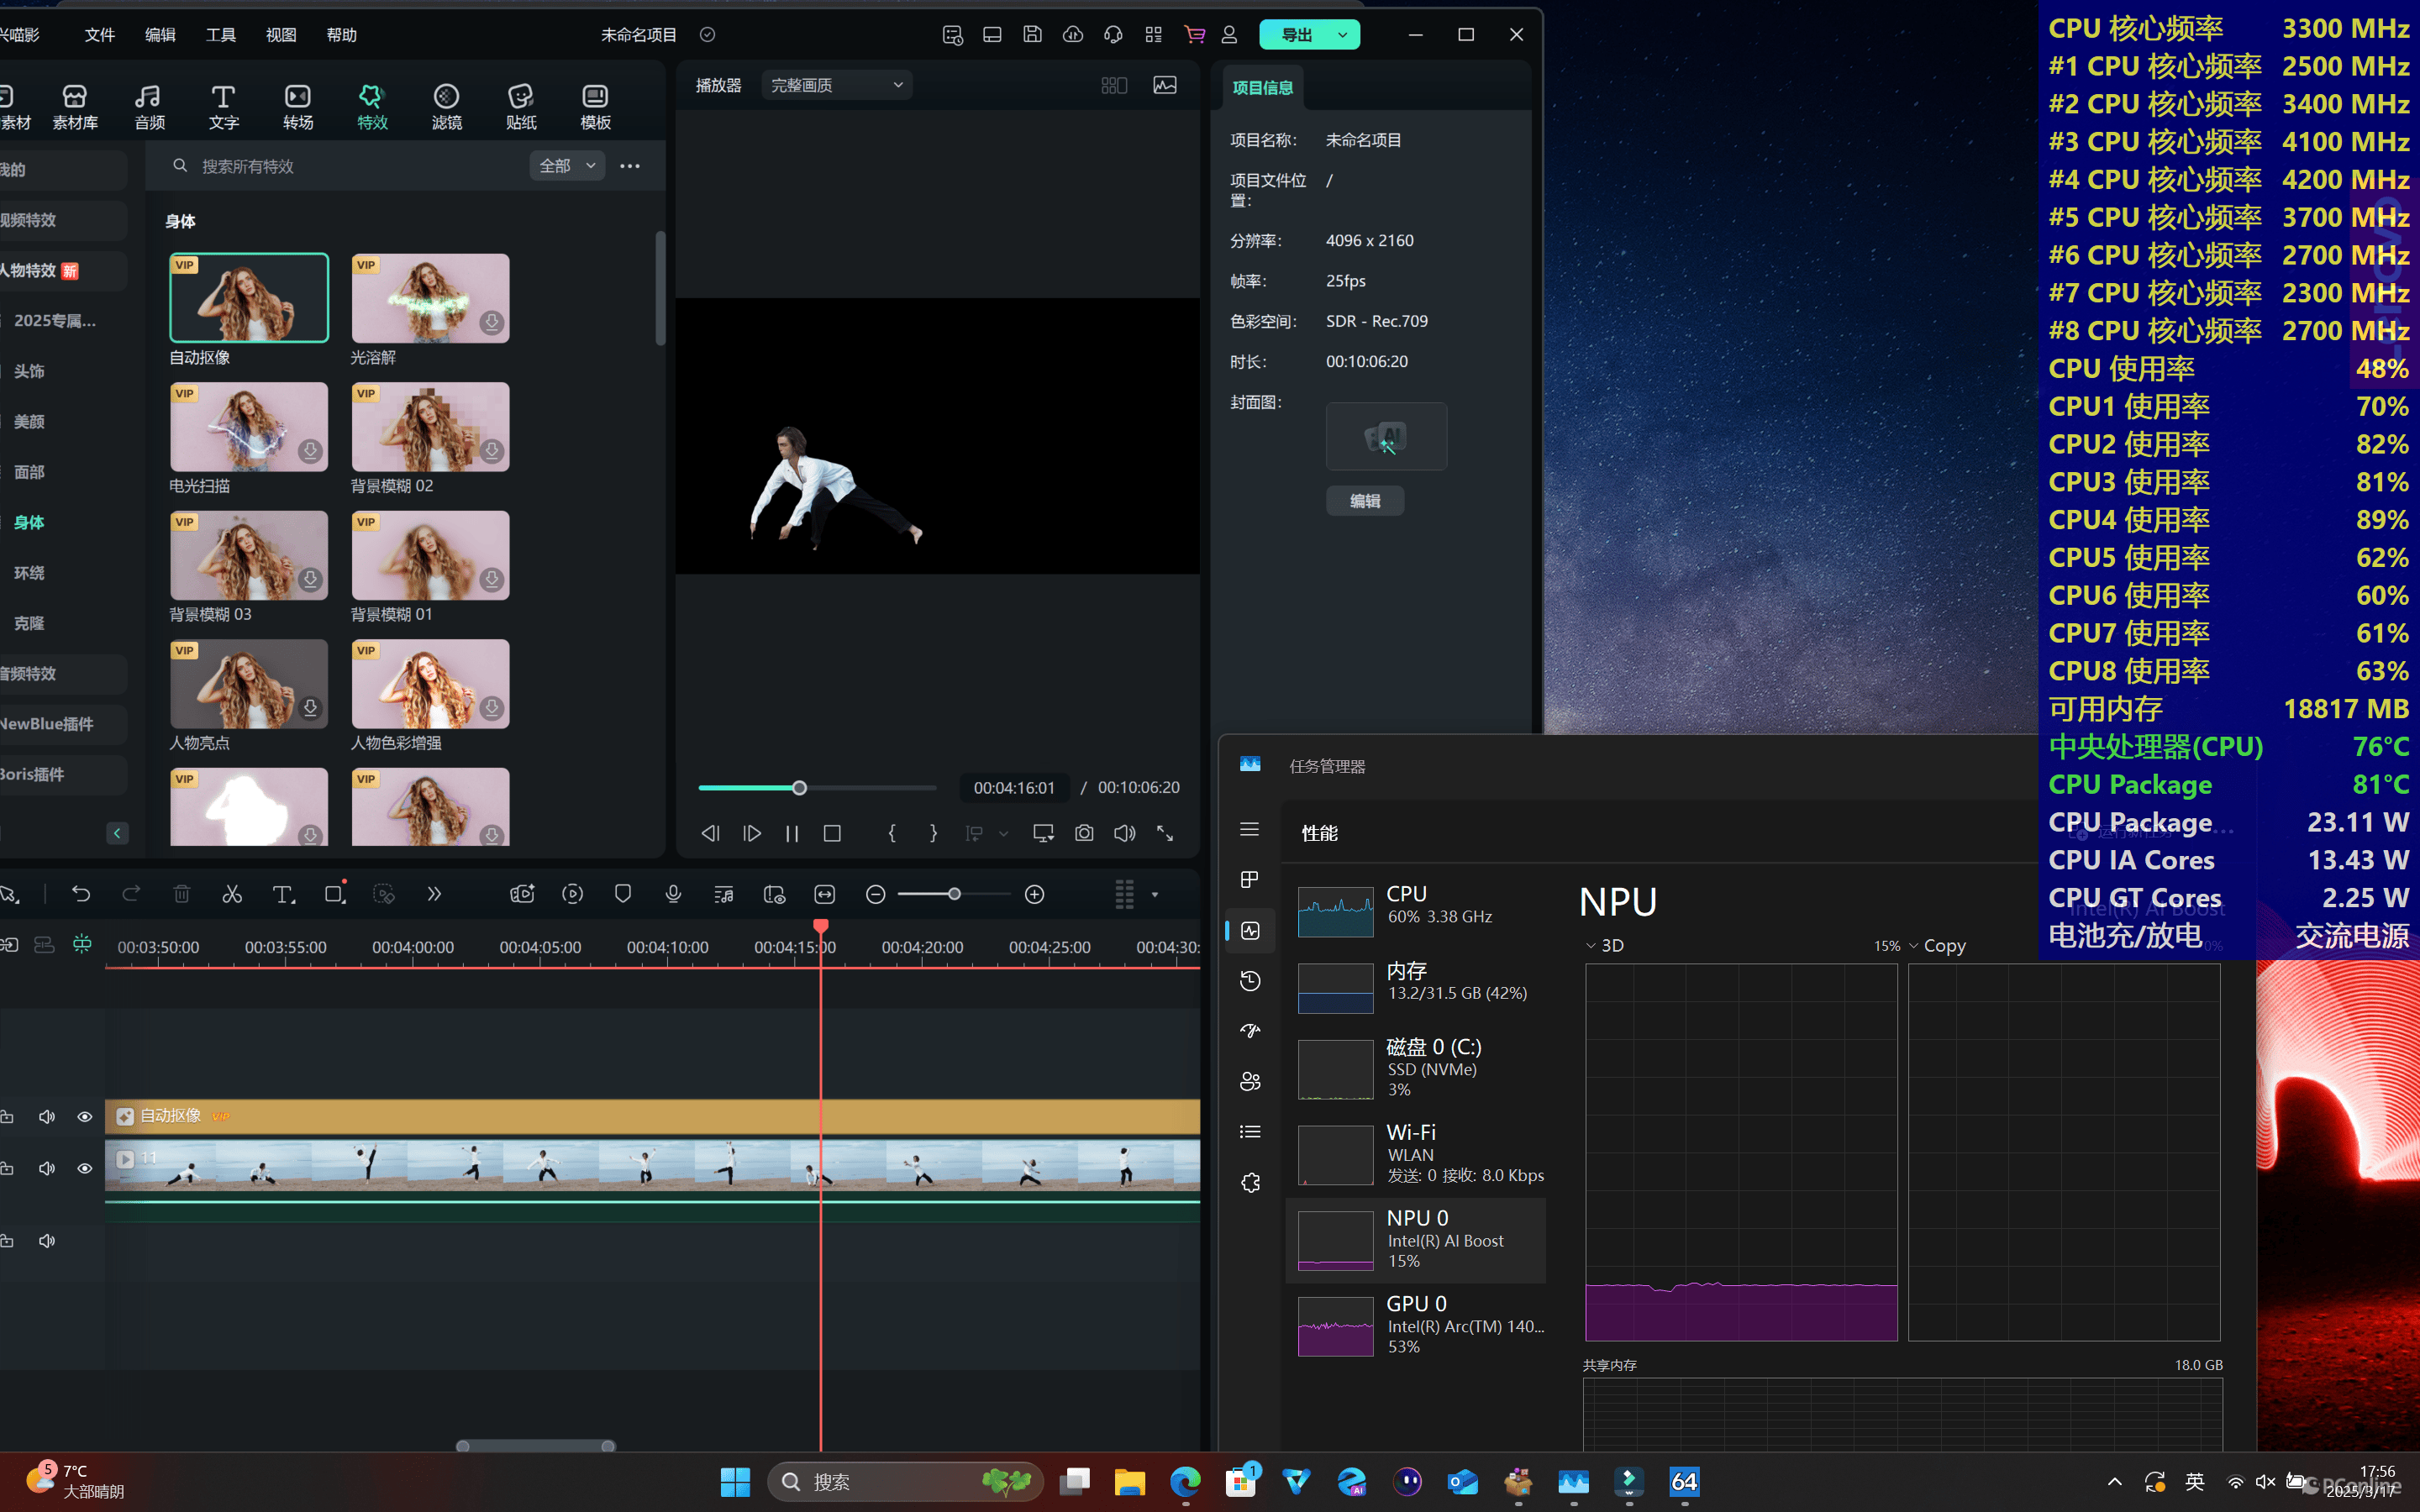Hide the video track with eye icon
The height and width of the screenshot is (1512, 2420).
[85, 1168]
